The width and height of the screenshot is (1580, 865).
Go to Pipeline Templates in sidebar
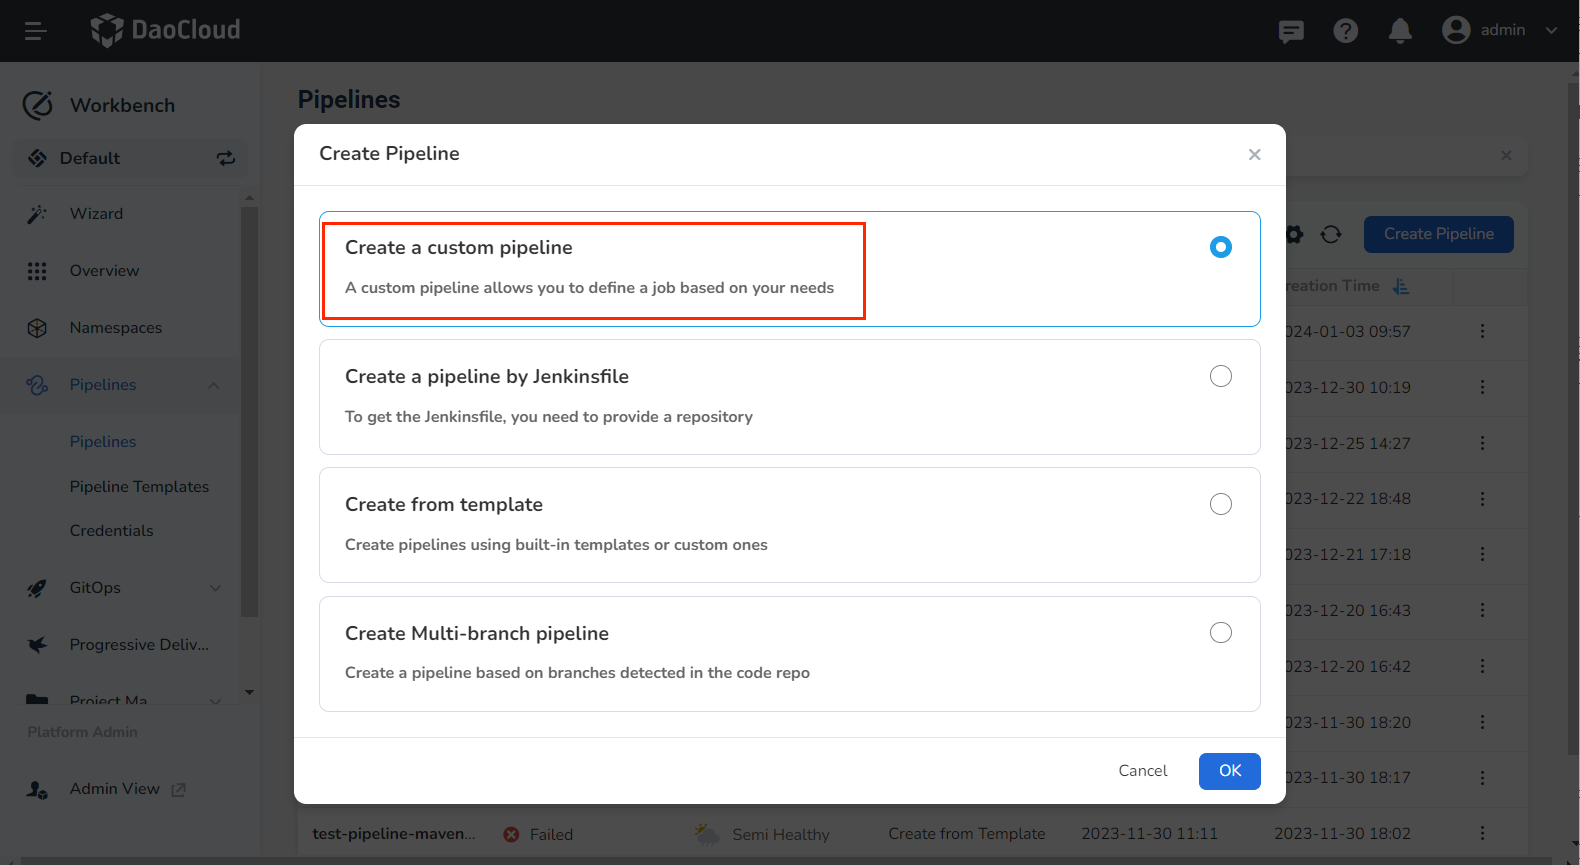coord(139,487)
